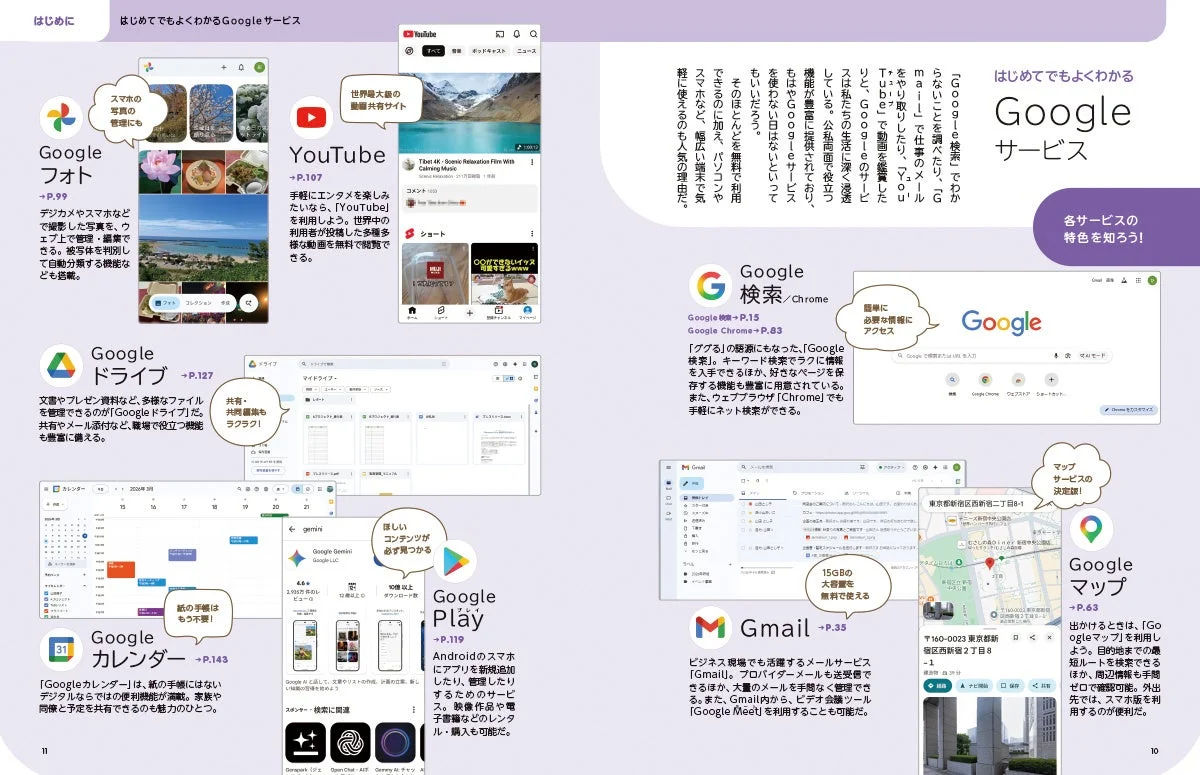Play the Tibet 4K scenic video thumbnail
Image resolution: width=1200 pixels, height=775 pixels.
[470, 113]
